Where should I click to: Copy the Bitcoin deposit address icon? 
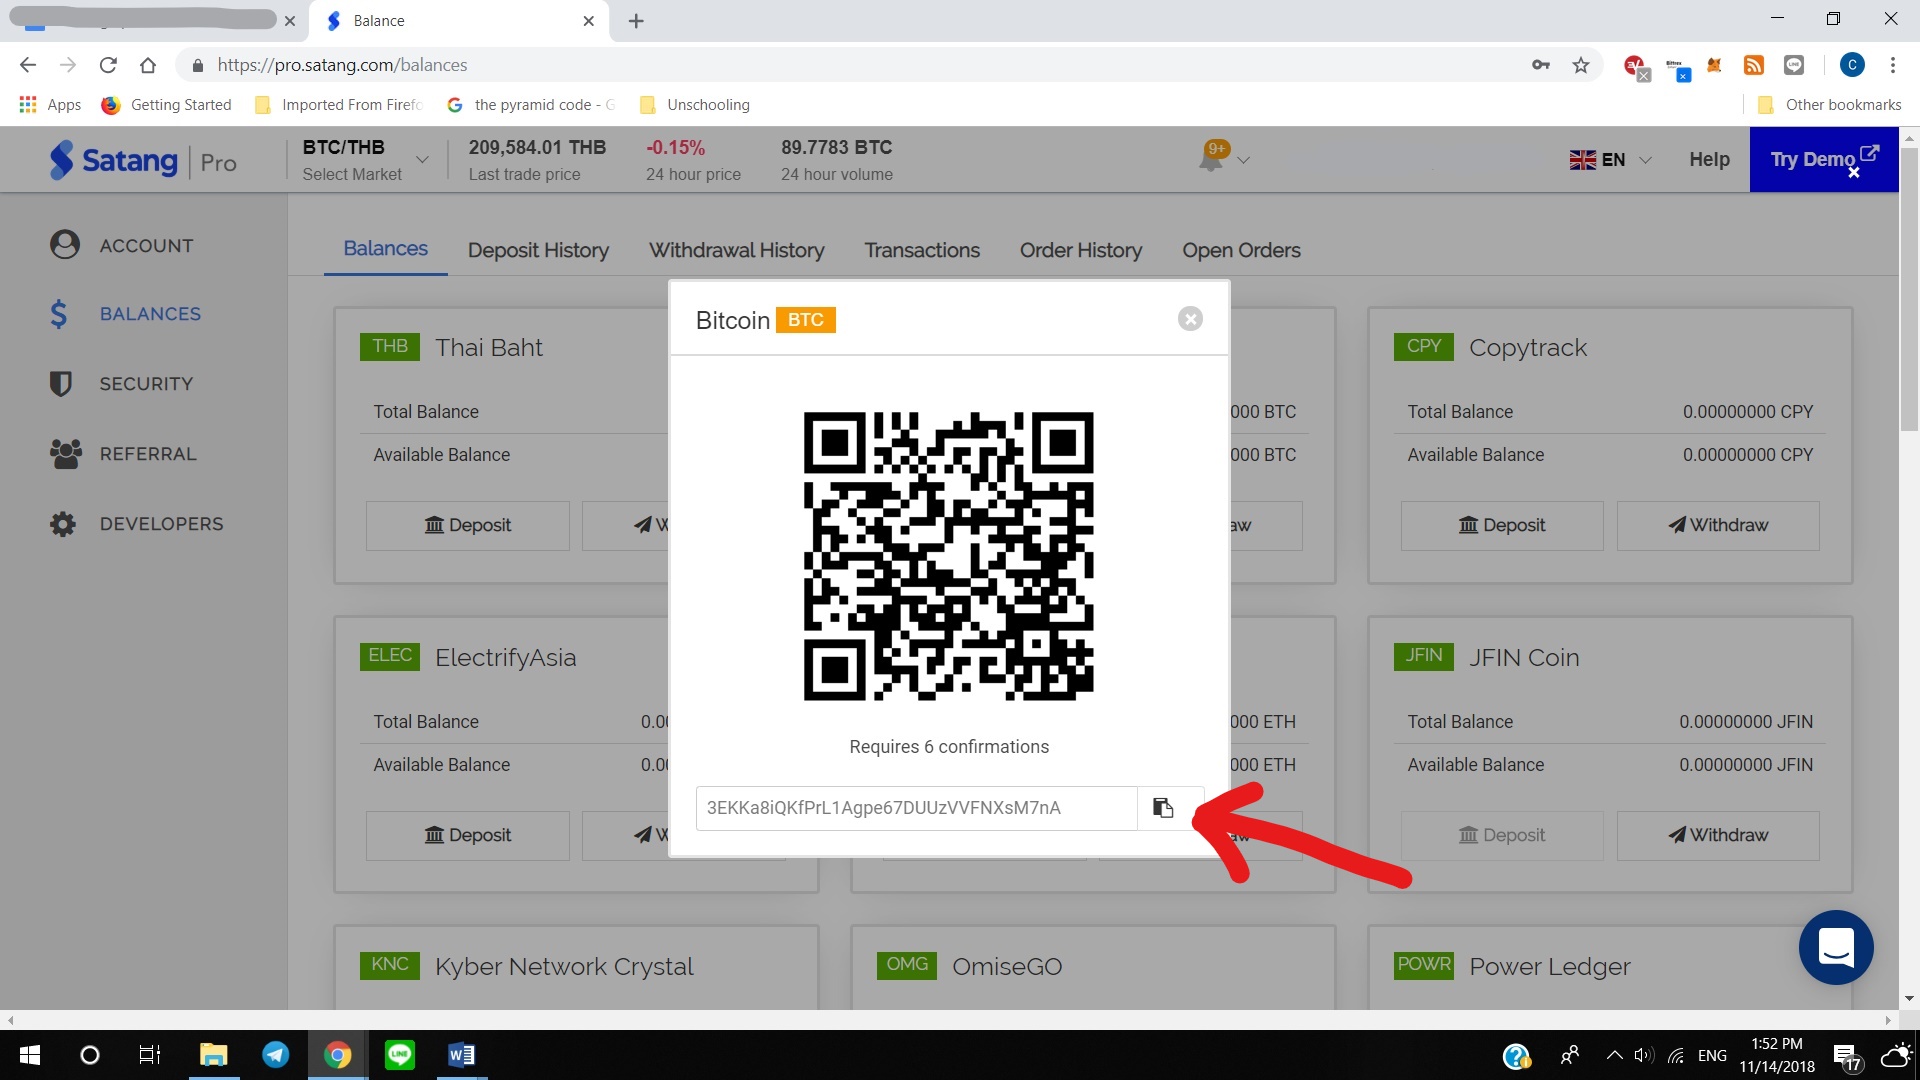click(1163, 807)
